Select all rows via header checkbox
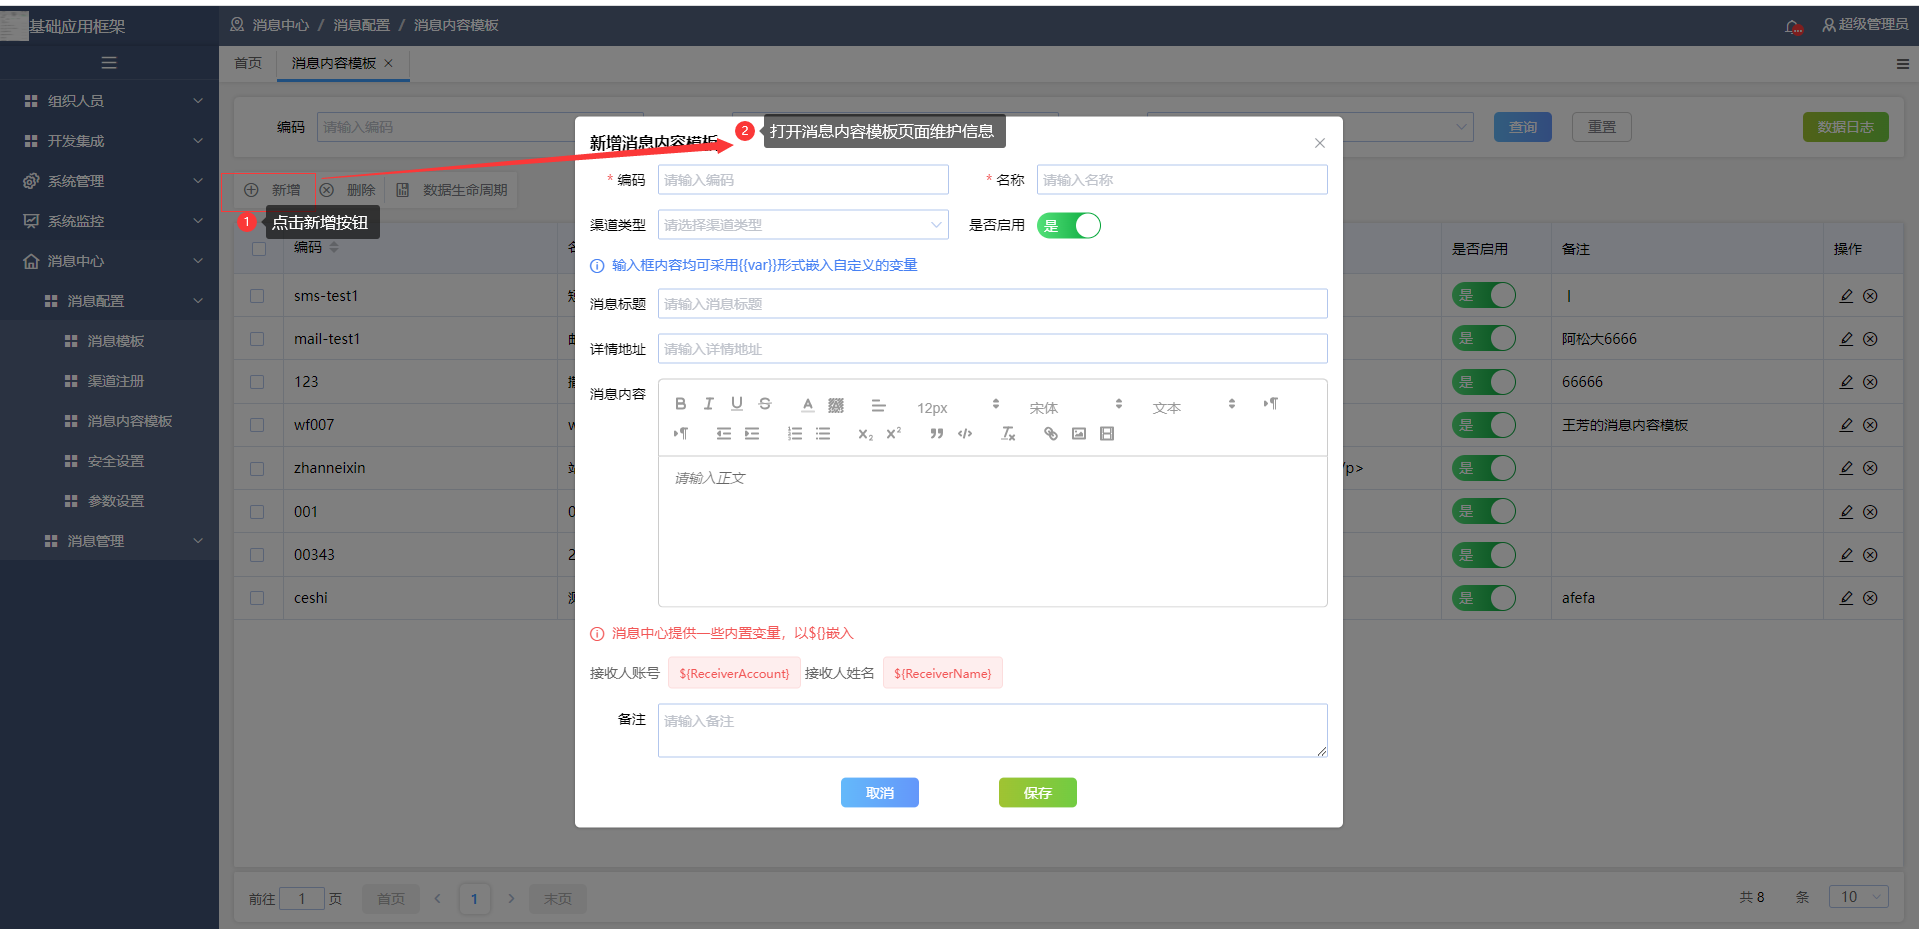Image resolution: width=1919 pixels, height=929 pixels. [x=259, y=248]
